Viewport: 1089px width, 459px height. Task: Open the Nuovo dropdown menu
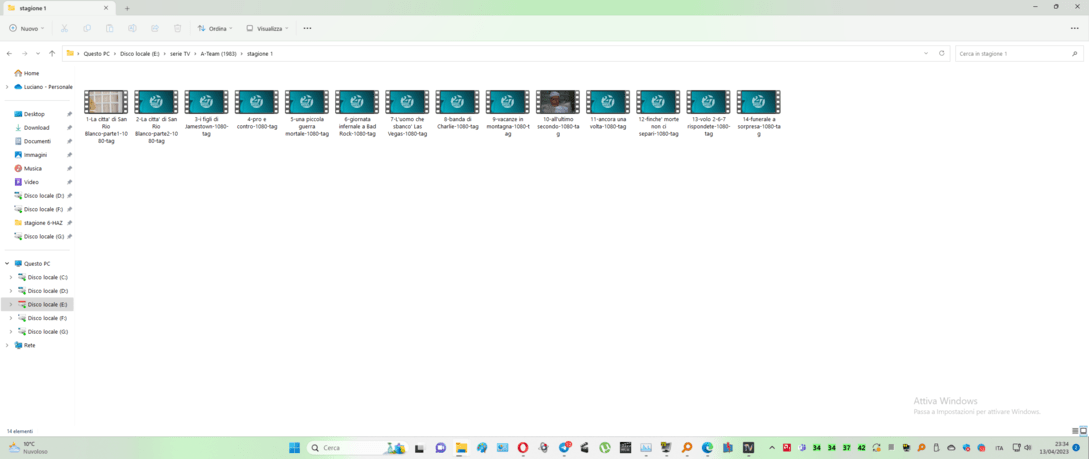(26, 28)
